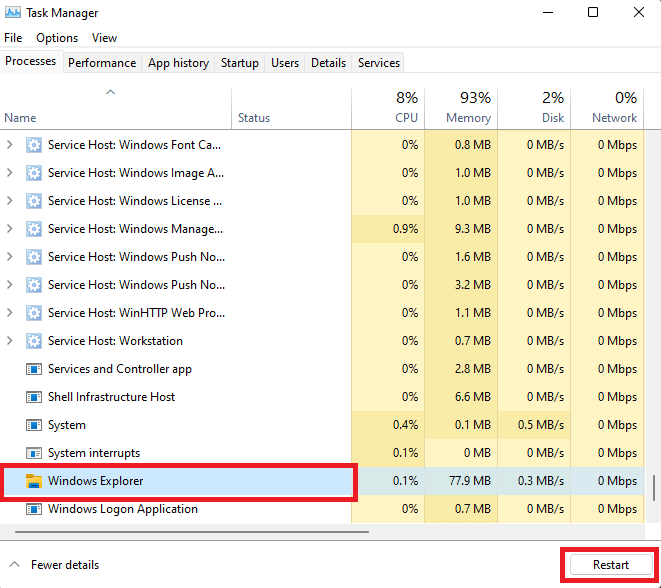The image size is (661, 588).
Task: Open the Startup tab
Action: click(239, 63)
